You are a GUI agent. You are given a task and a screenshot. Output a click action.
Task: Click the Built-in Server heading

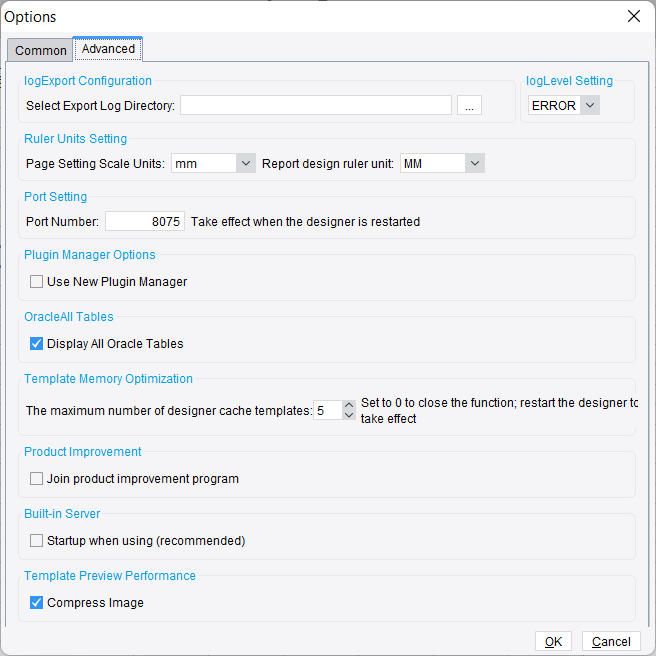62,514
